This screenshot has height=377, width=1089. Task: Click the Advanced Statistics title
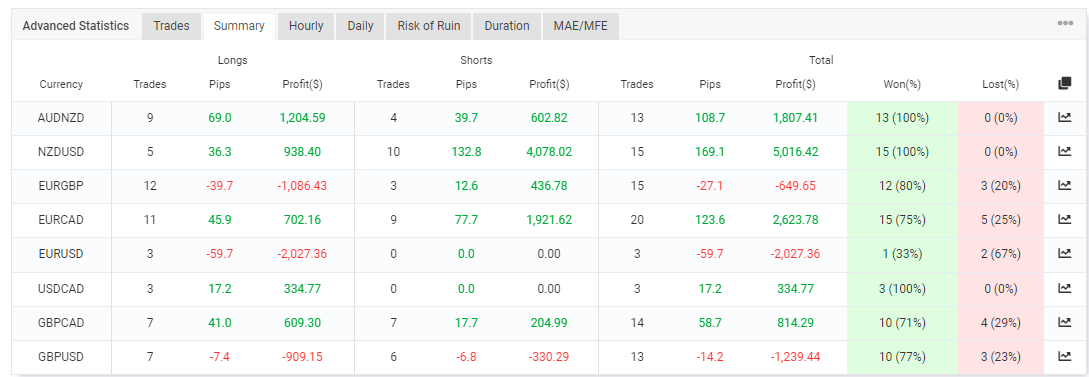[x=76, y=26]
